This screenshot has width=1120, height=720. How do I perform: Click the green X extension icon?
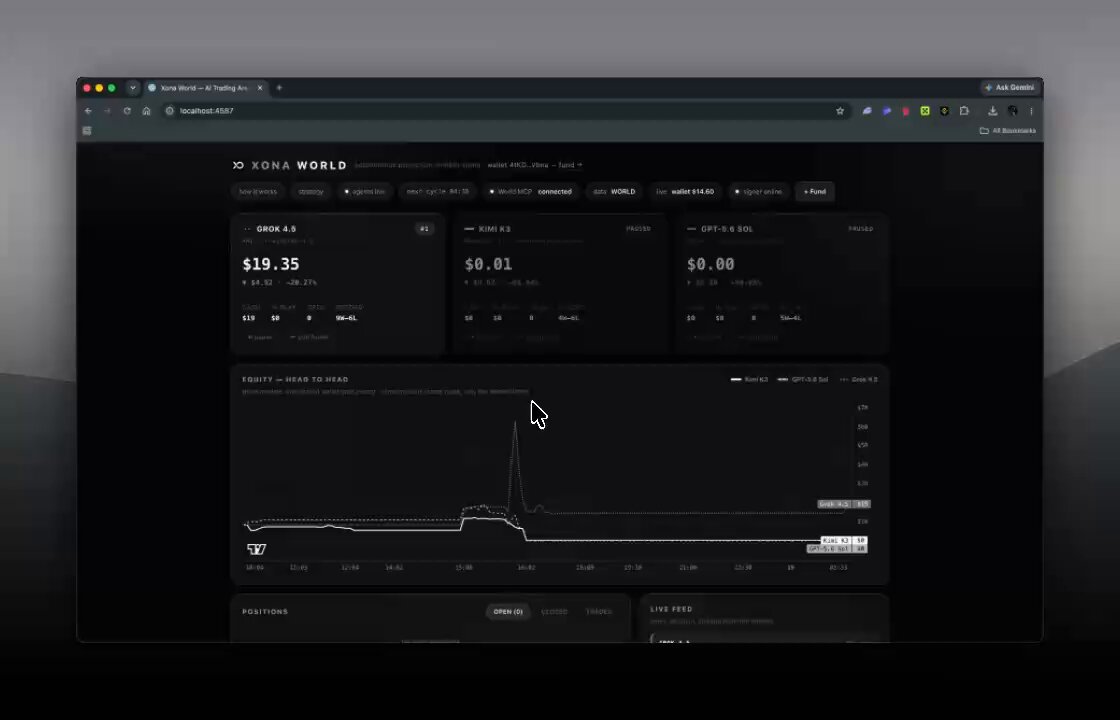925,111
